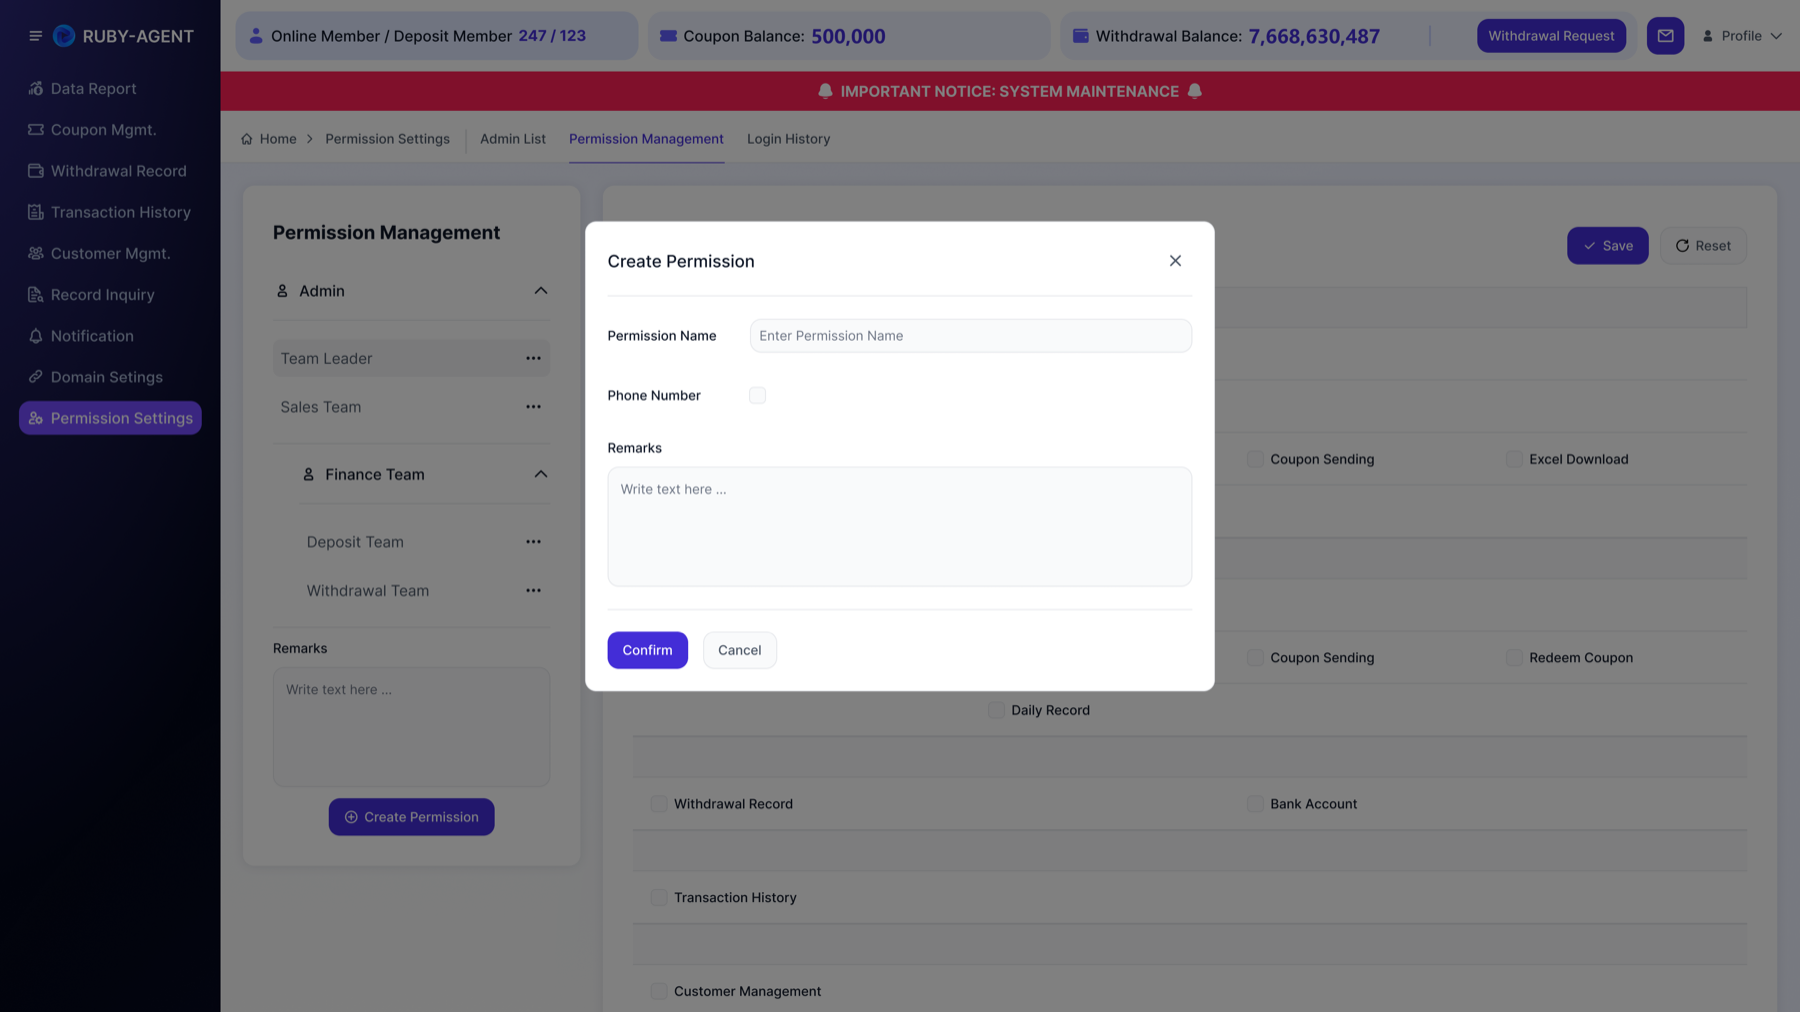
Task: Click the Cancel button in dialog
Action: click(x=739, y=650)
